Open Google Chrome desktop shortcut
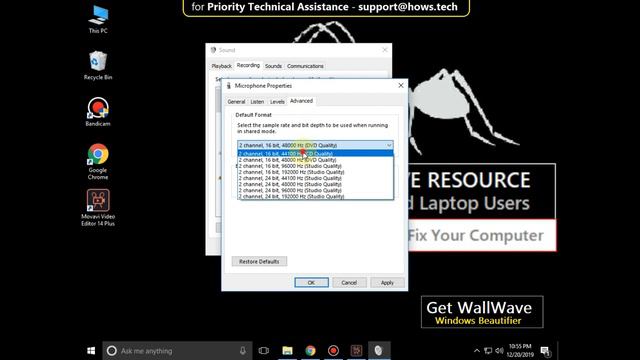The width and height of the screenshot is (640, 360). tap(98, 162)
